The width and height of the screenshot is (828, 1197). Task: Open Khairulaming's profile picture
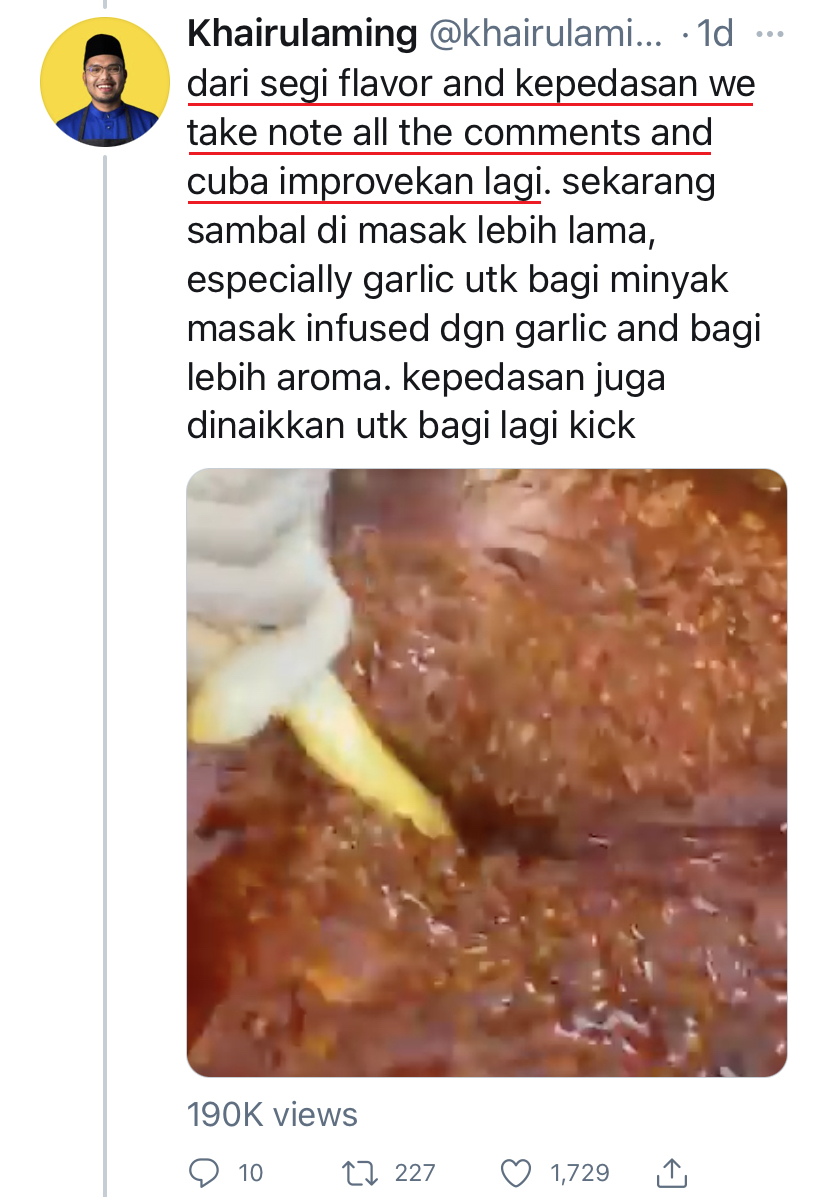coord(105,82)
